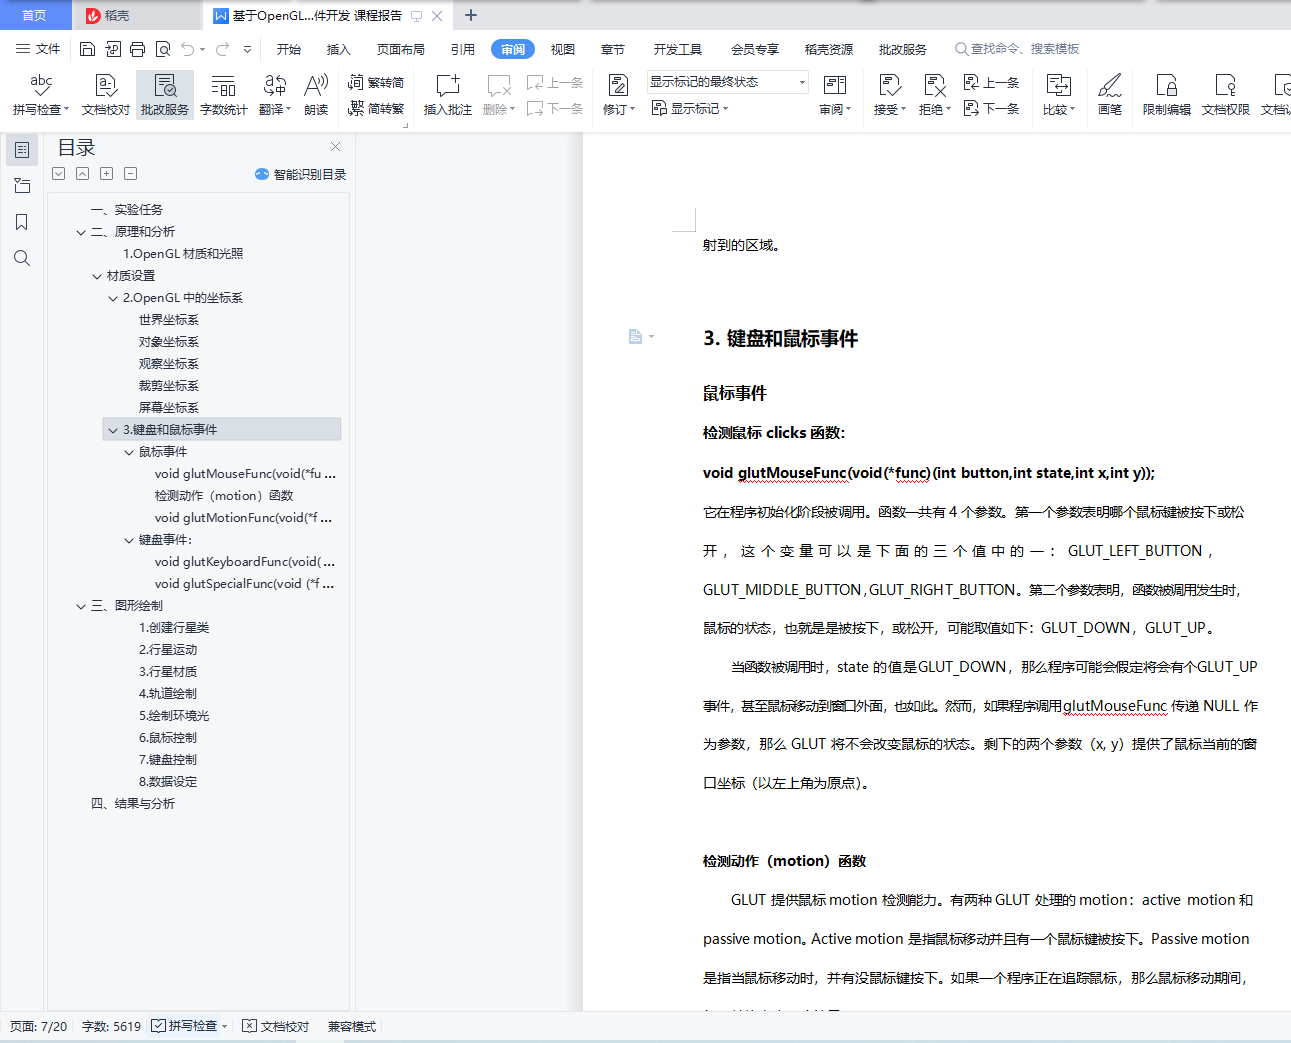The height and width of the screenshot is (1043, 1291).
Task: Jump to 四、结果与分析 in outline
Action: coord(133,804)
